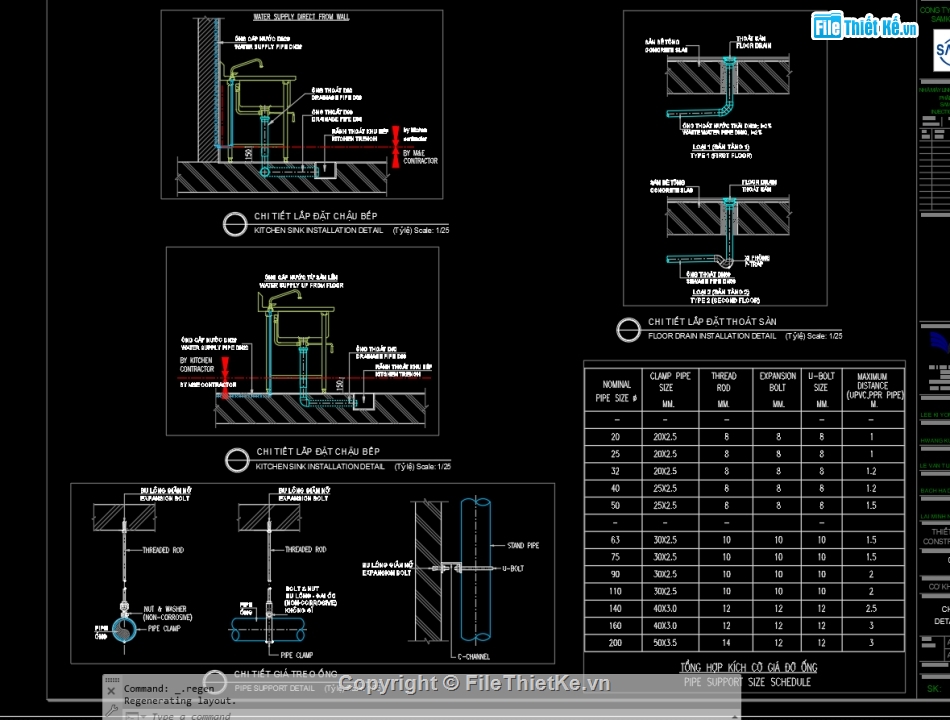Select nominal pipe size cell '63'
Image resolution: width=950 pixels, height=720 pixels.
click(615, 540)
